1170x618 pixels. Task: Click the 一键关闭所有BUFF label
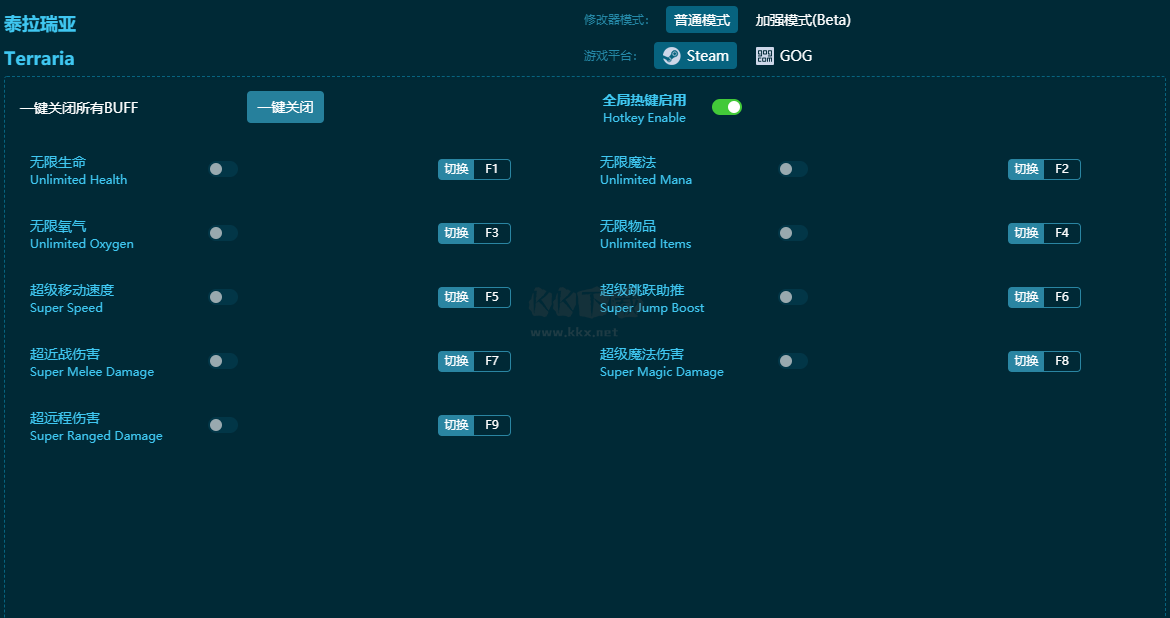(79, 107)
